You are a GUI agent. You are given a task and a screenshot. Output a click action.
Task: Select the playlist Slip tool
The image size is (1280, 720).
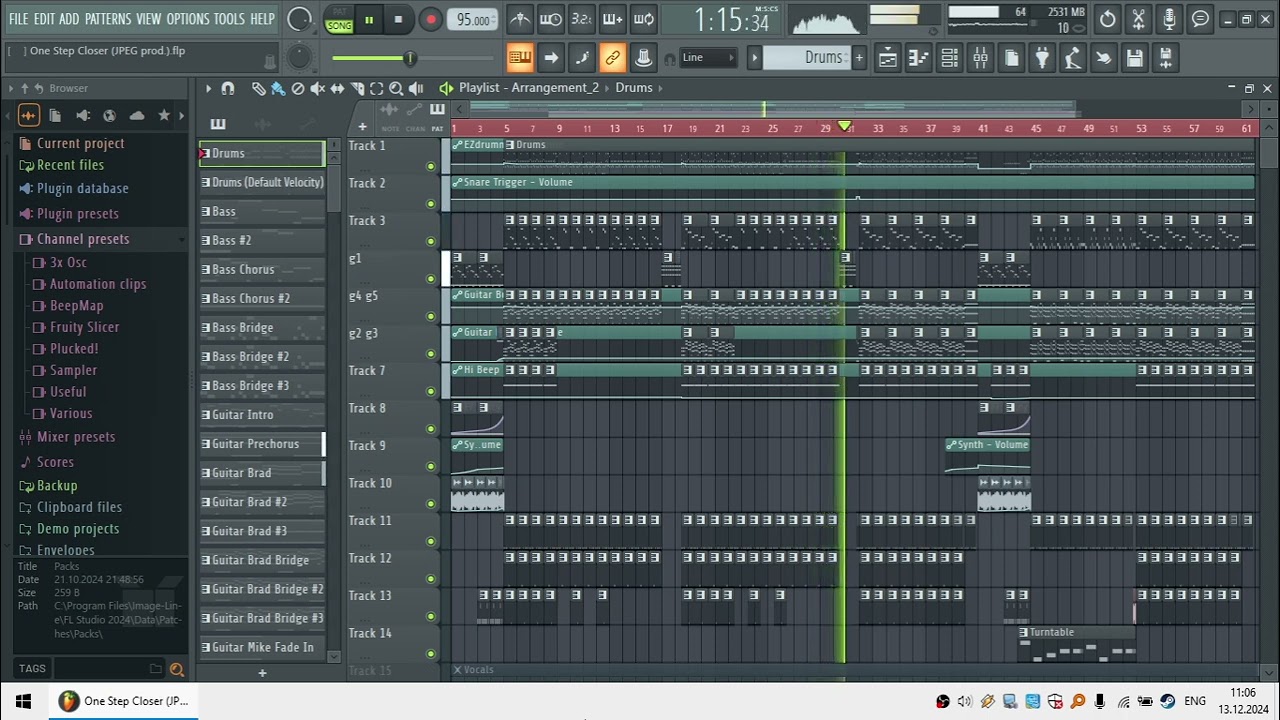click(337, 88)
